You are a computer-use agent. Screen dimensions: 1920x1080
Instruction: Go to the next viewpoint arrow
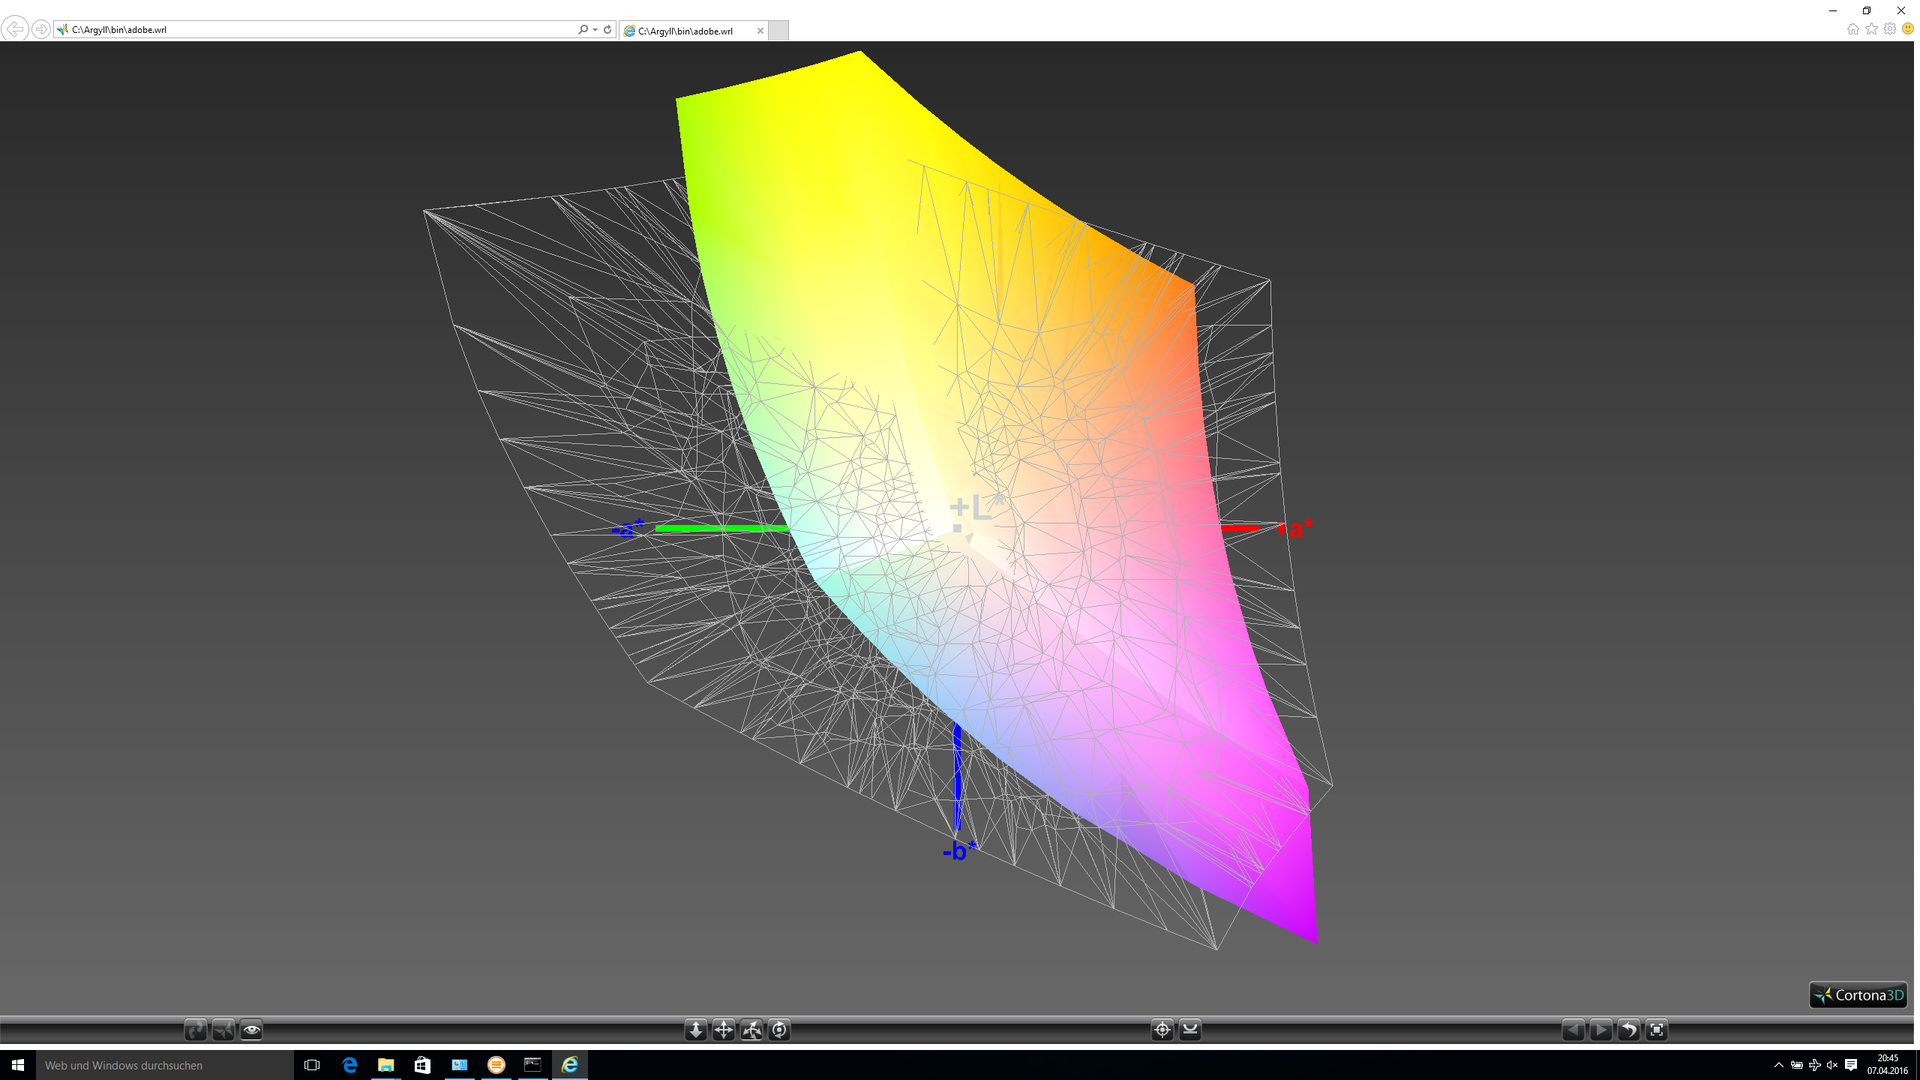click(1600, 1030)
